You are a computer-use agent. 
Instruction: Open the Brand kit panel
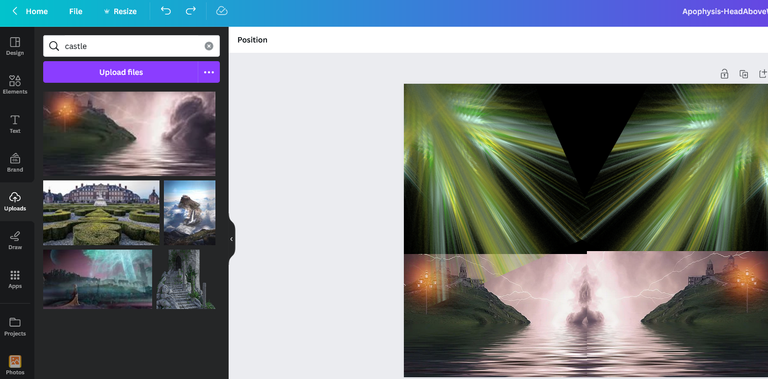point(15,163)
